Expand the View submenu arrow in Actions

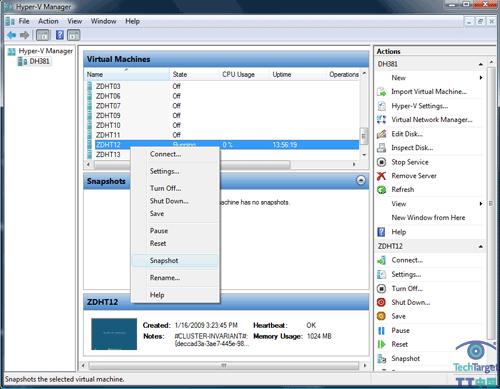481,204
